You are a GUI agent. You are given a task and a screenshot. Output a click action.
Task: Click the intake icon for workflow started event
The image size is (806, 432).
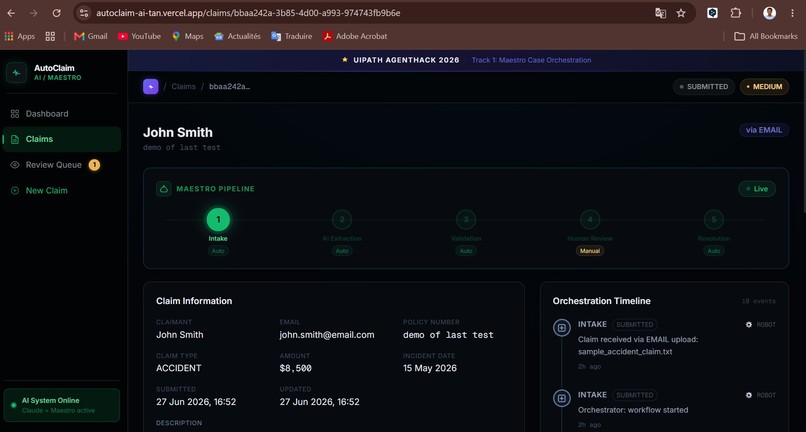pos(561,398)
